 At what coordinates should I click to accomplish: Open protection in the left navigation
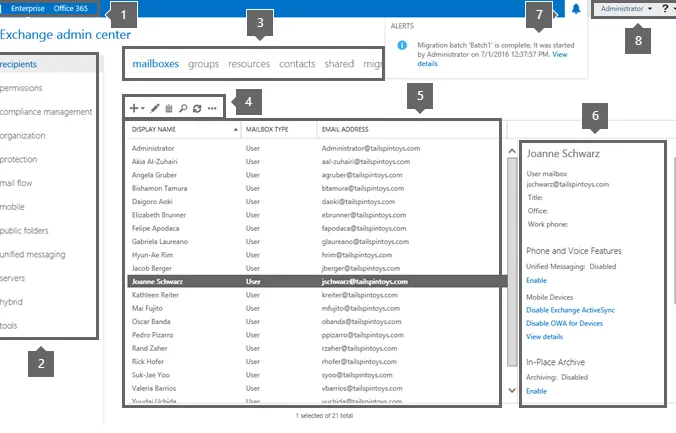point(19,159)
